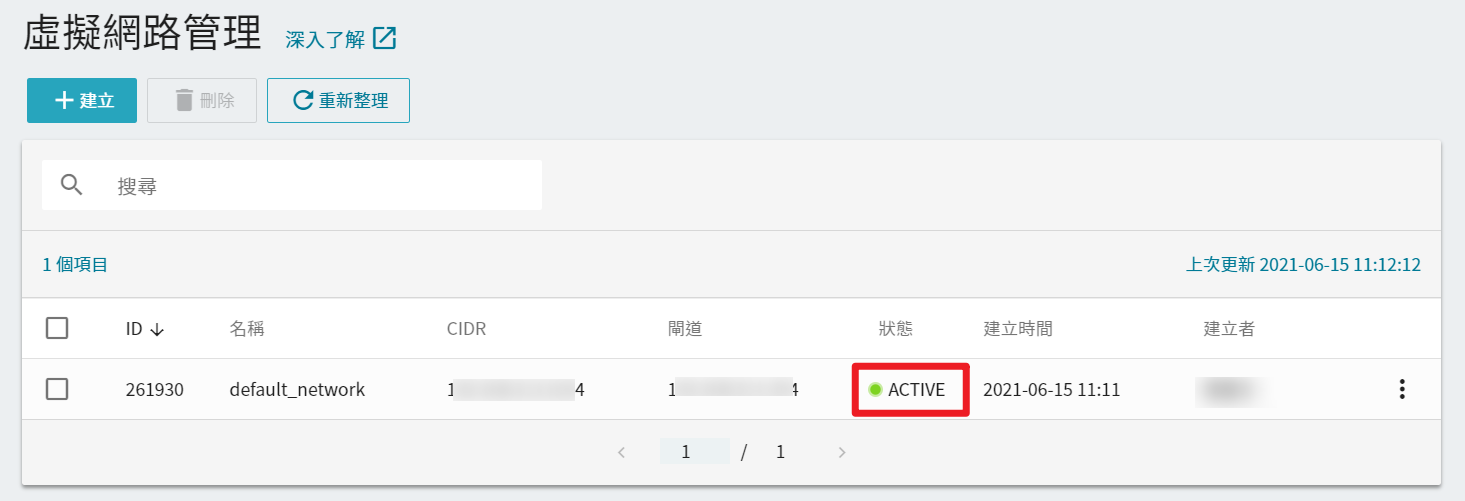
Task: Check the default_network row checkbox
Action: tap(57, 389)
